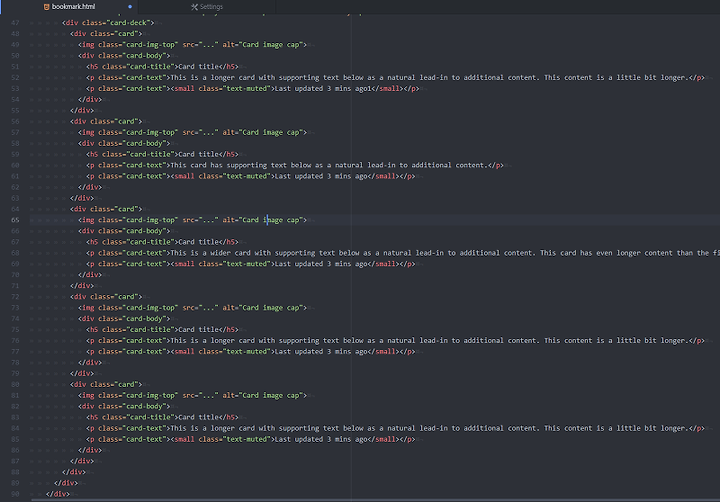Screen dimensions: 720x502
Task: Click the closing div on line 89
Action: pos(66,483)
